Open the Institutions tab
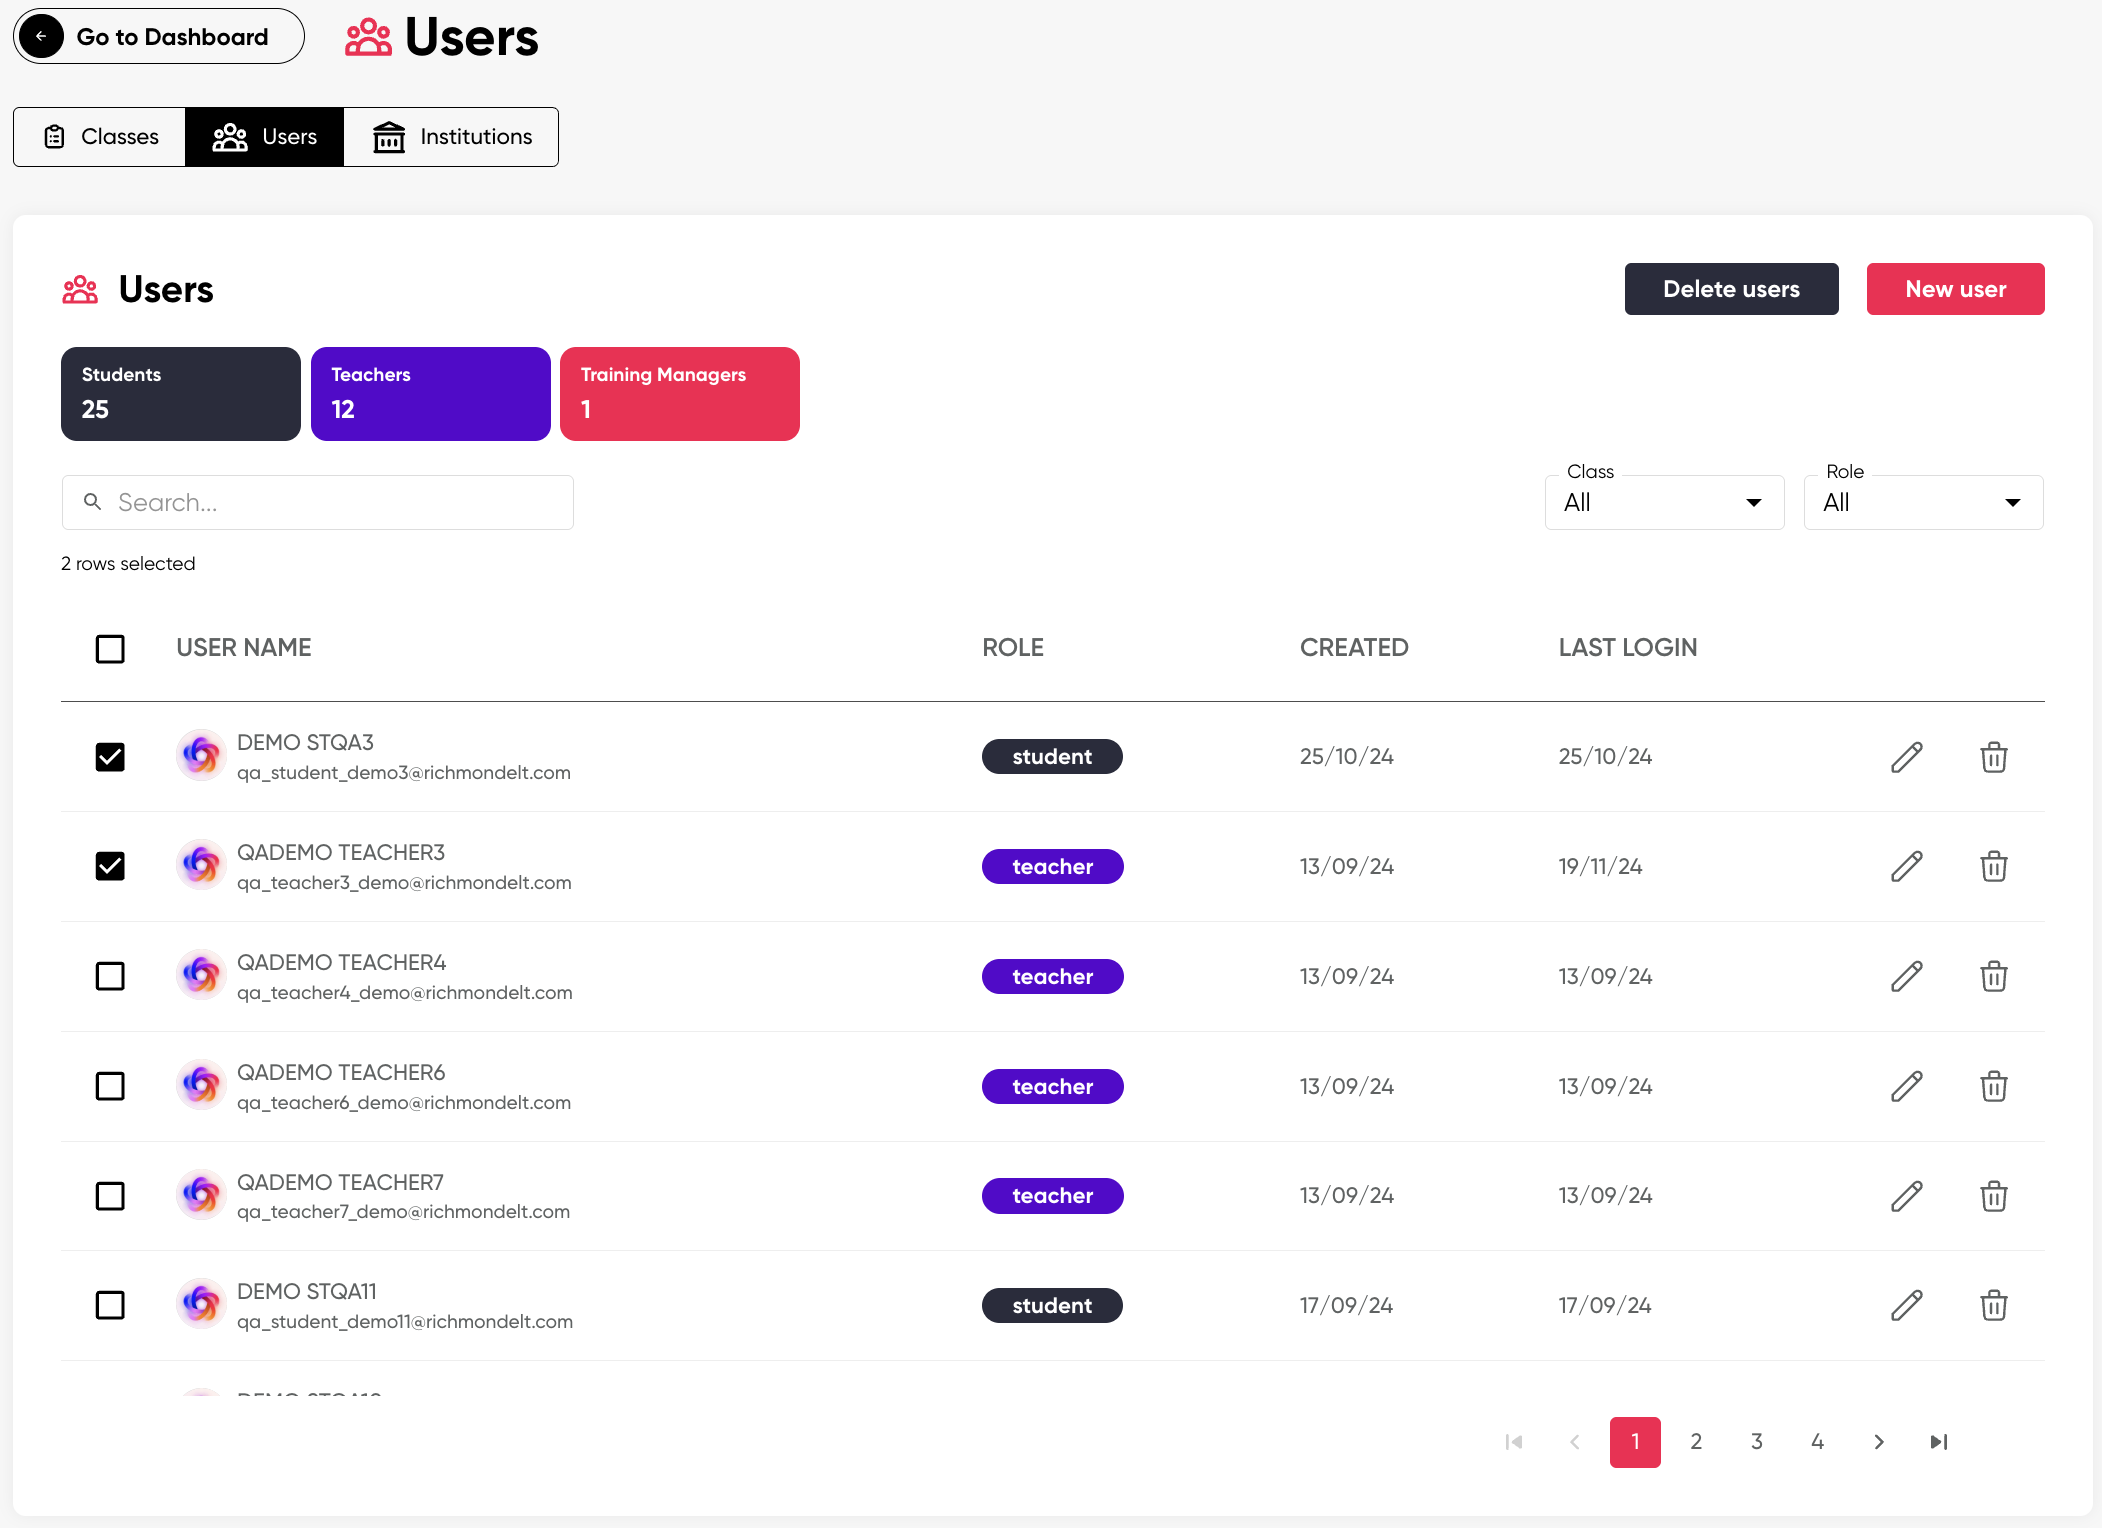2102x1528 pixels. 451,137
